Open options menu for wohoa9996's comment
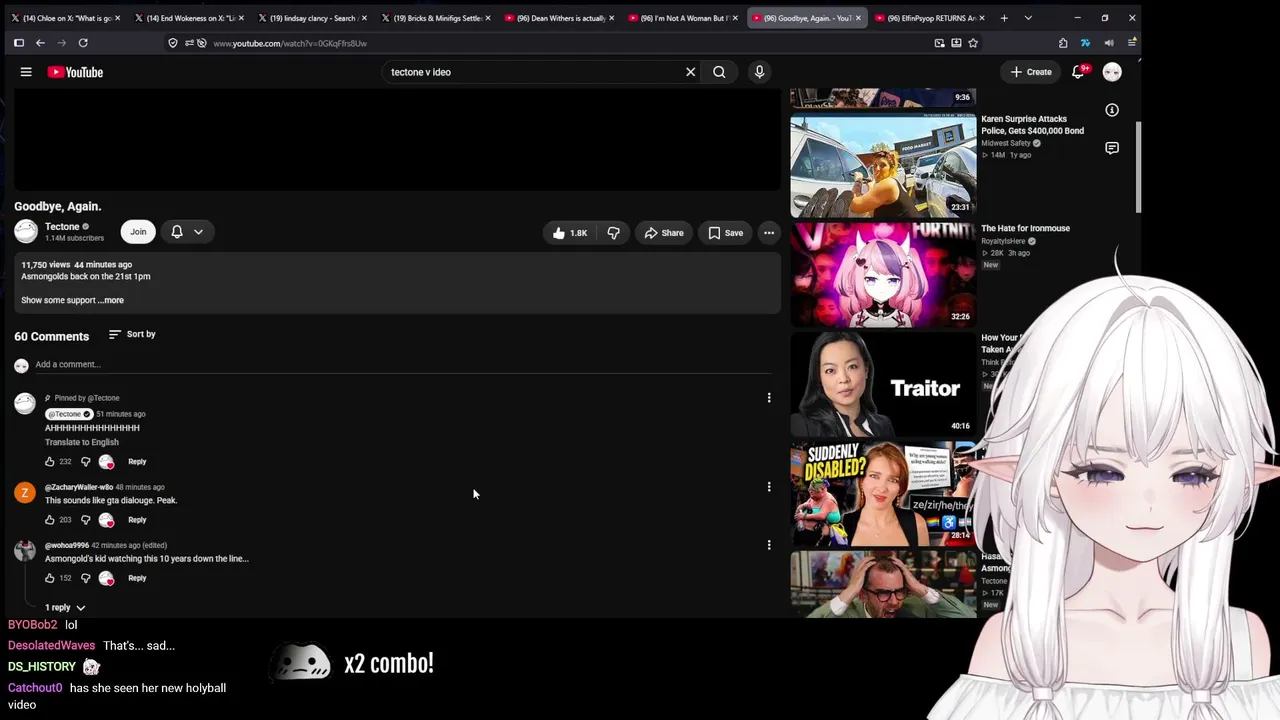Image resolution: width=1280 pixels, height=720 pixels. pyautogui.click(x=769, y=545)
